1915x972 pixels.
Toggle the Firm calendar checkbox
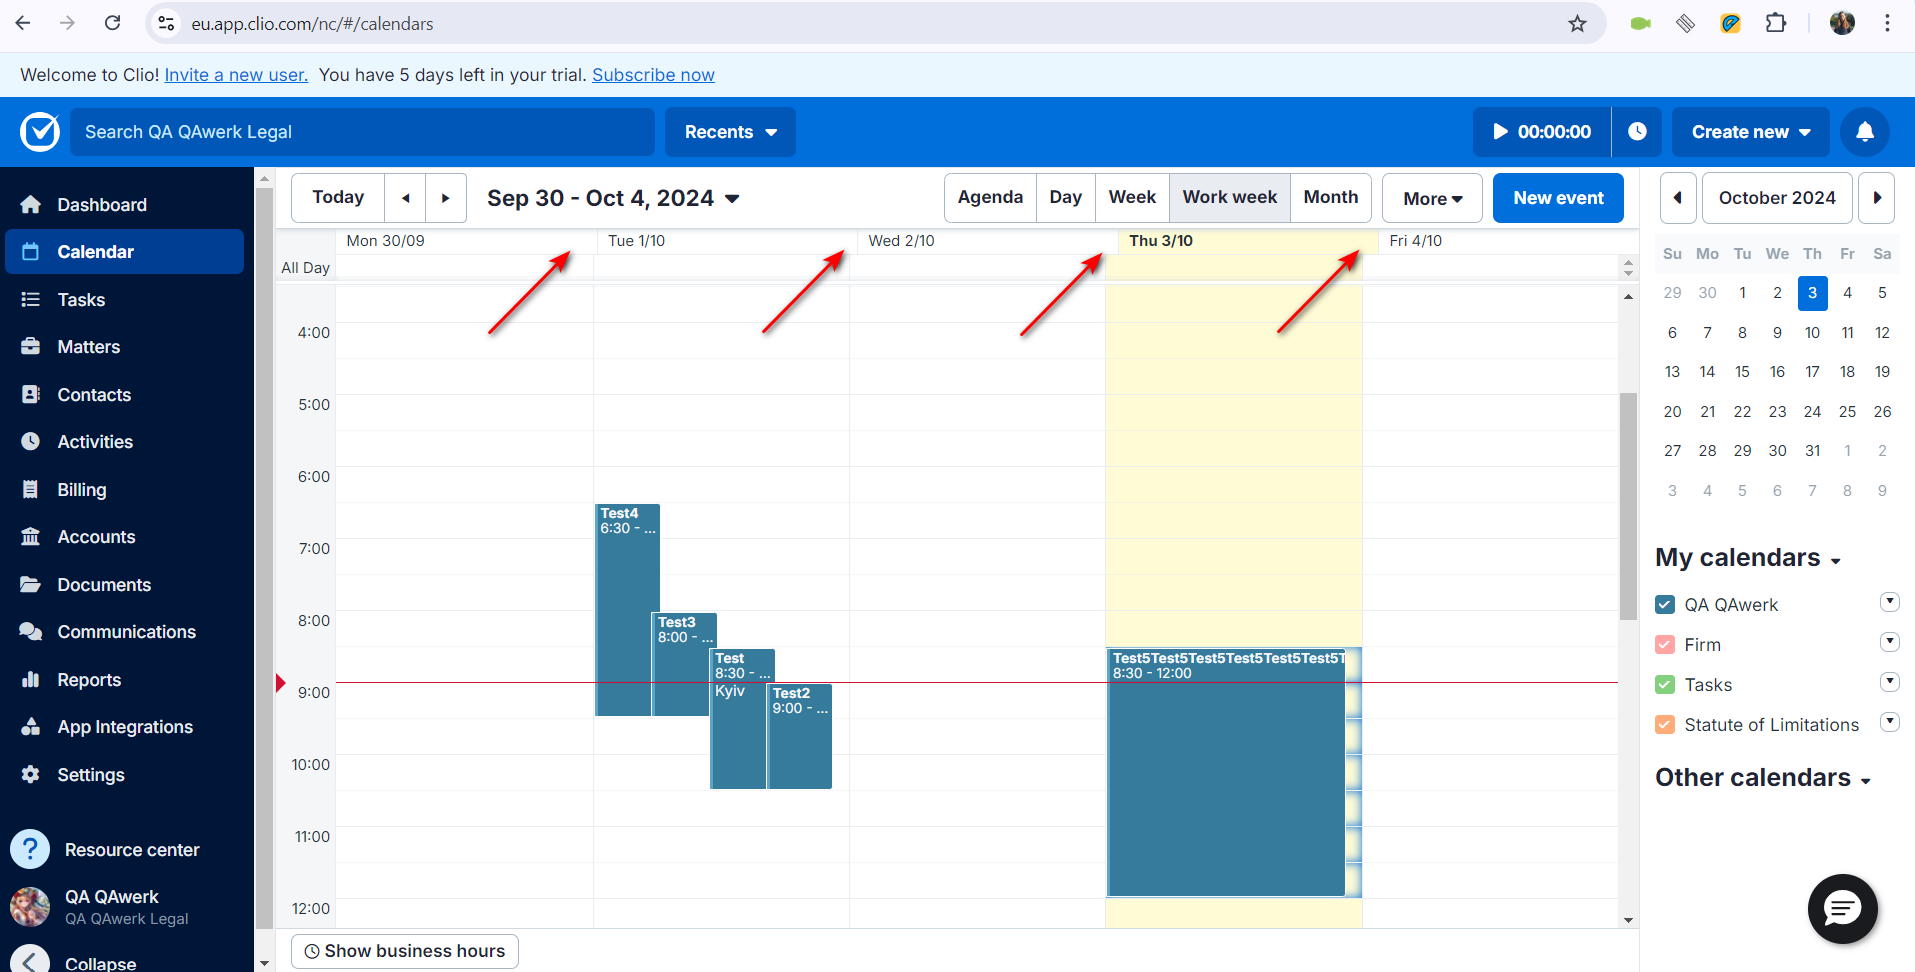pos(1665,645)
